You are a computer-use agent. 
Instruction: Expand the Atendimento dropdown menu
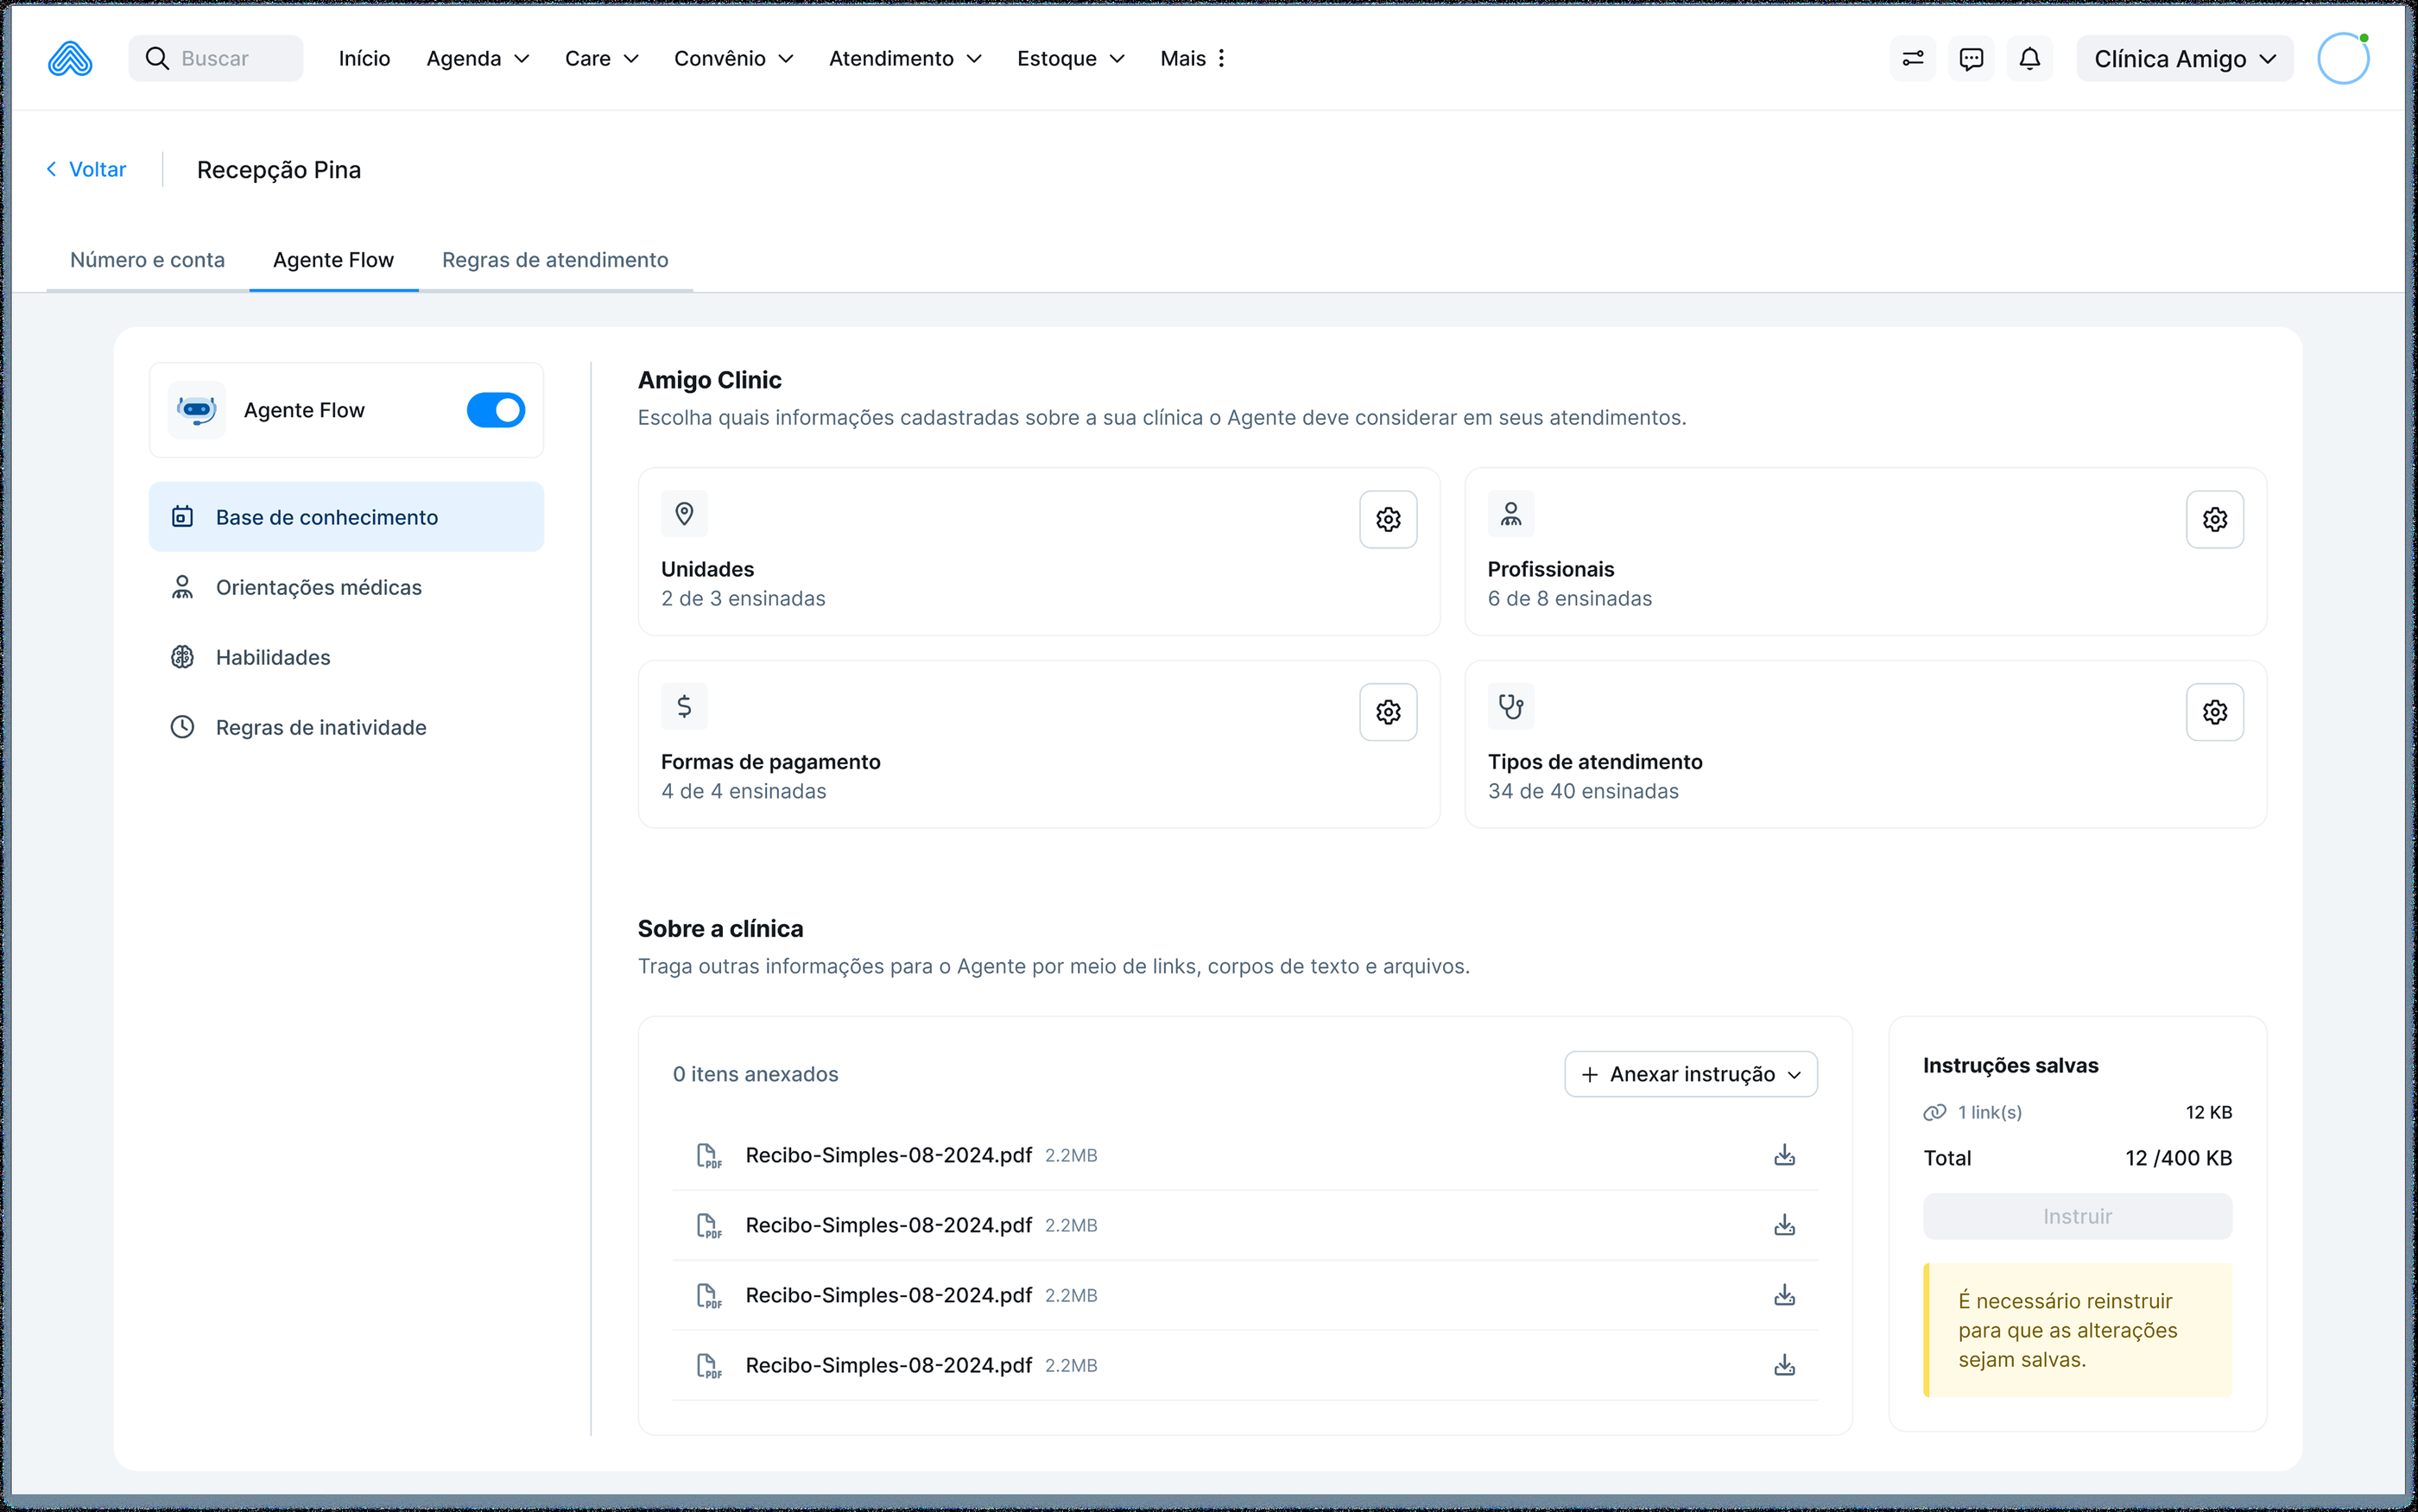905,59
